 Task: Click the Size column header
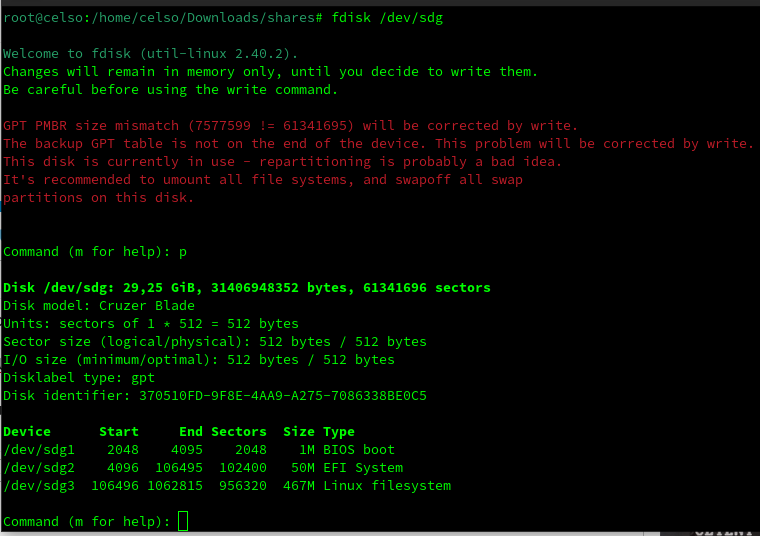coord(299,432)
